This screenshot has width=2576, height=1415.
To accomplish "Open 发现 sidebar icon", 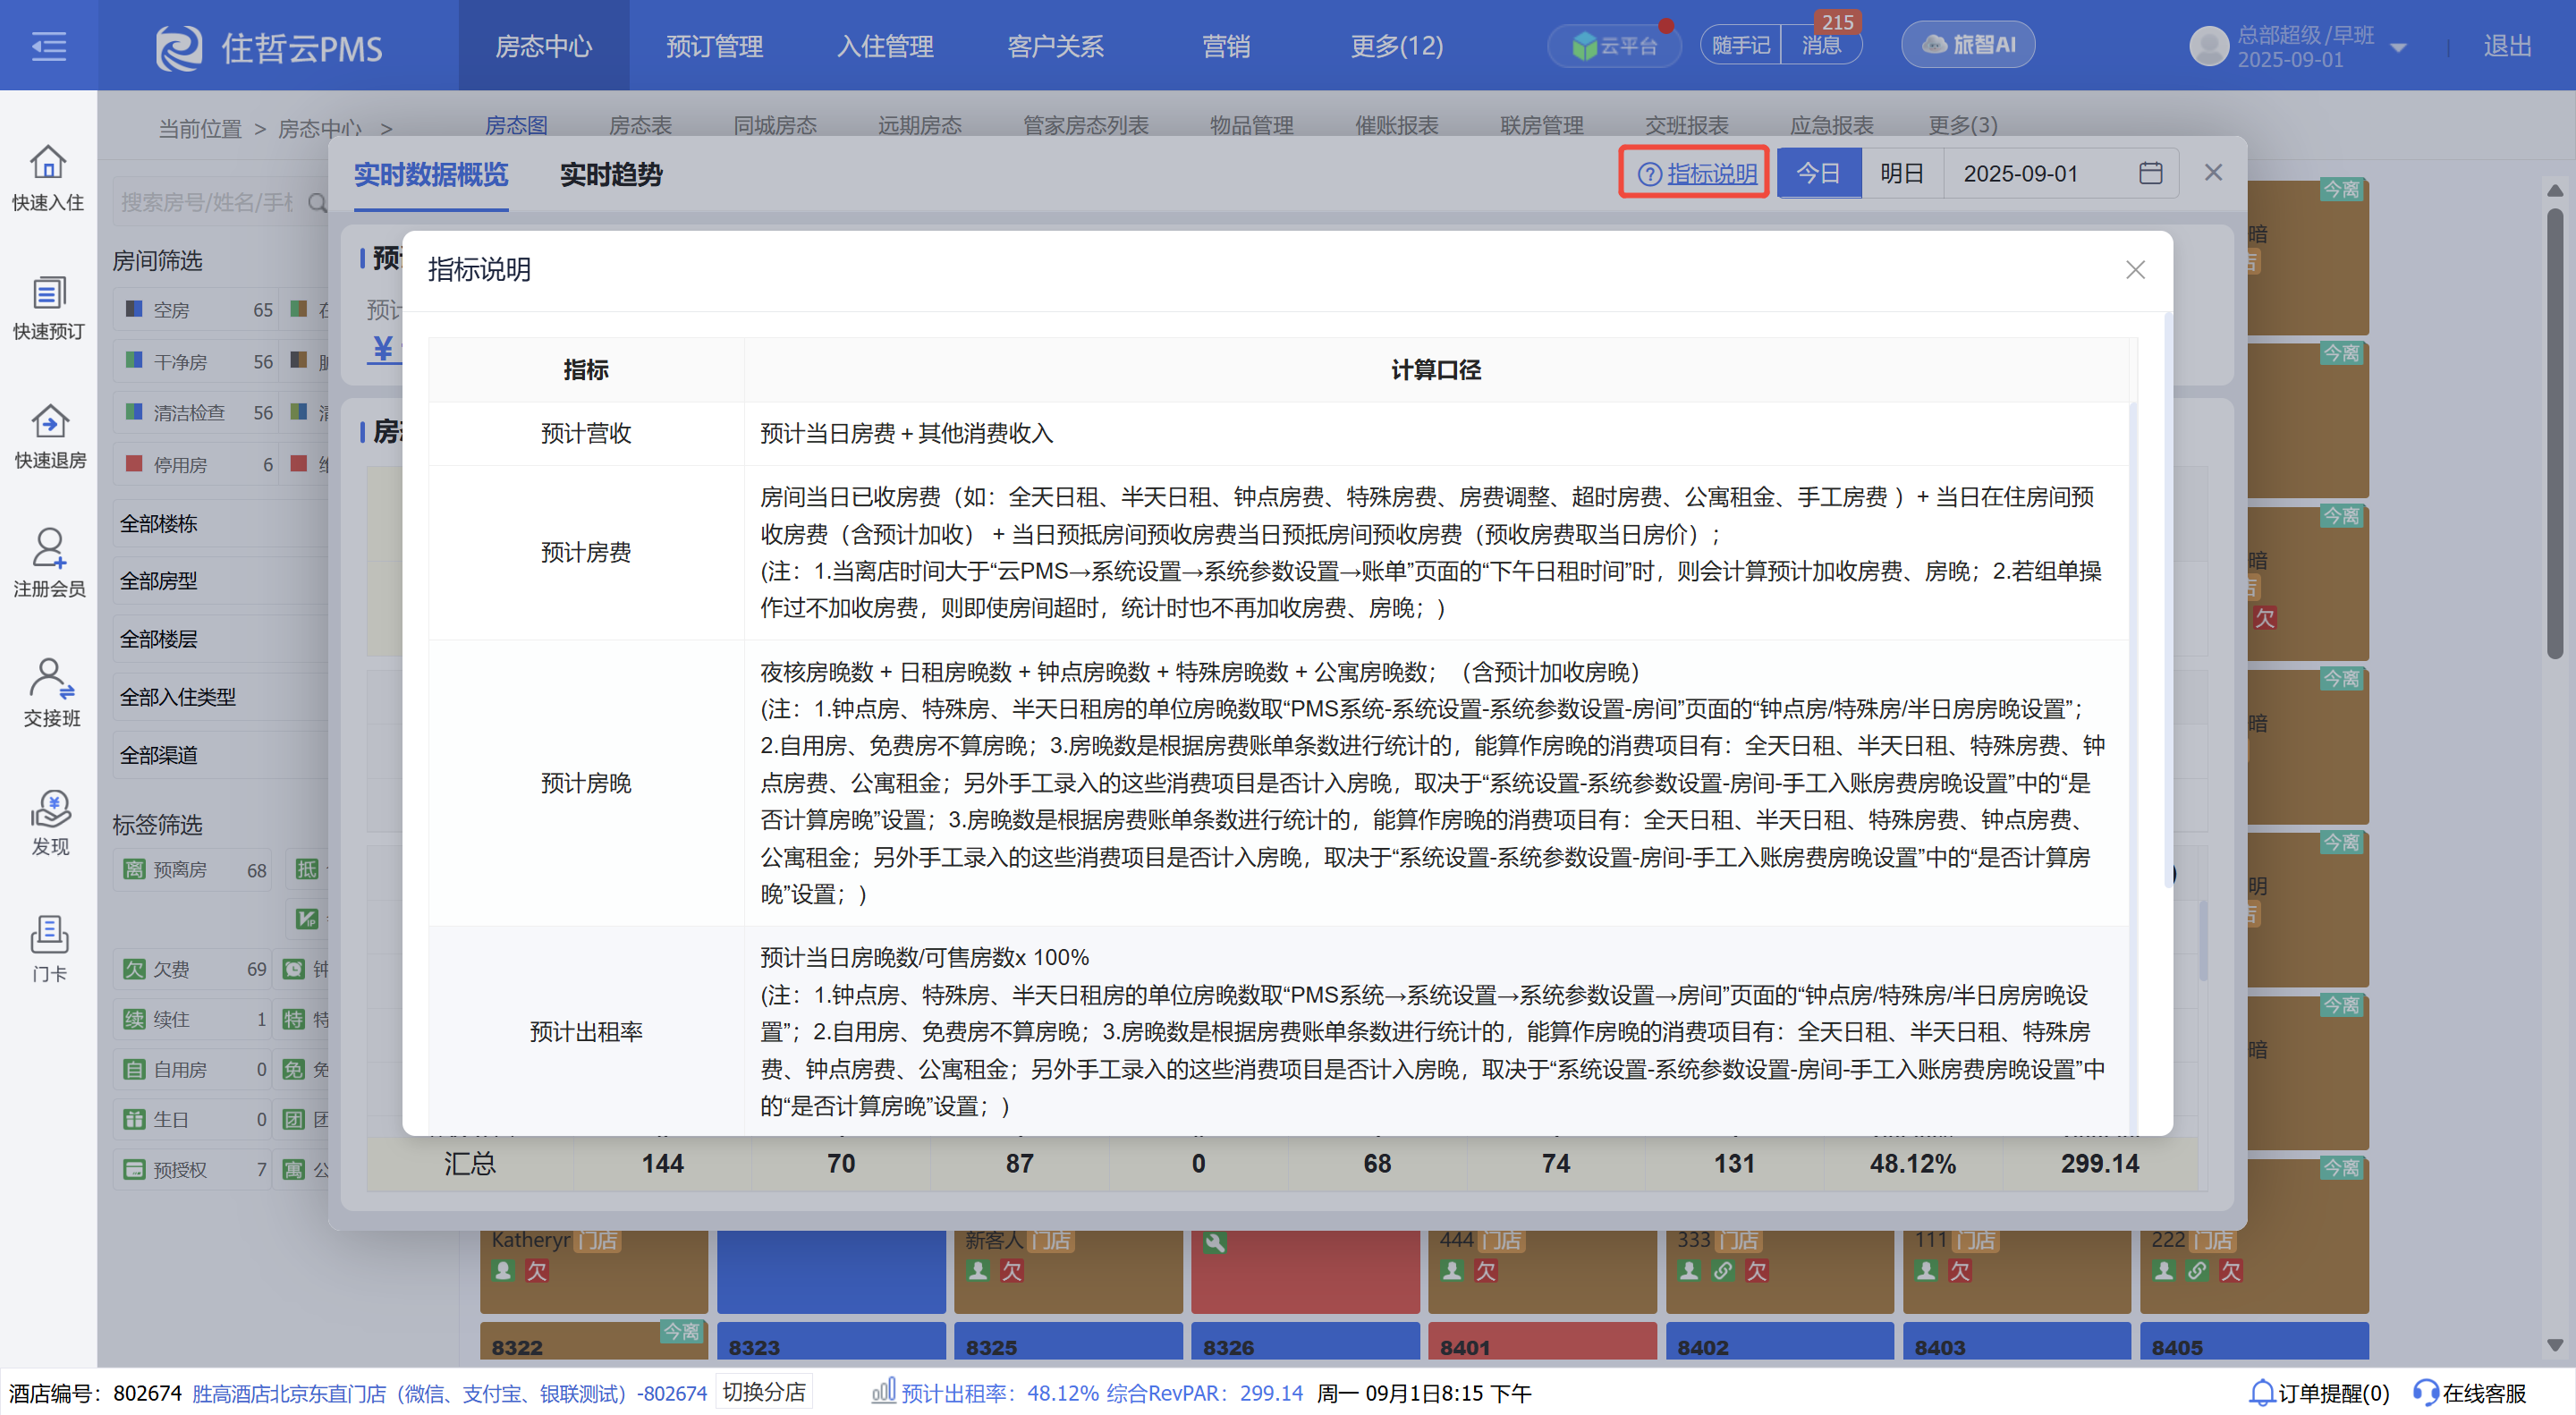I will 50,808.
